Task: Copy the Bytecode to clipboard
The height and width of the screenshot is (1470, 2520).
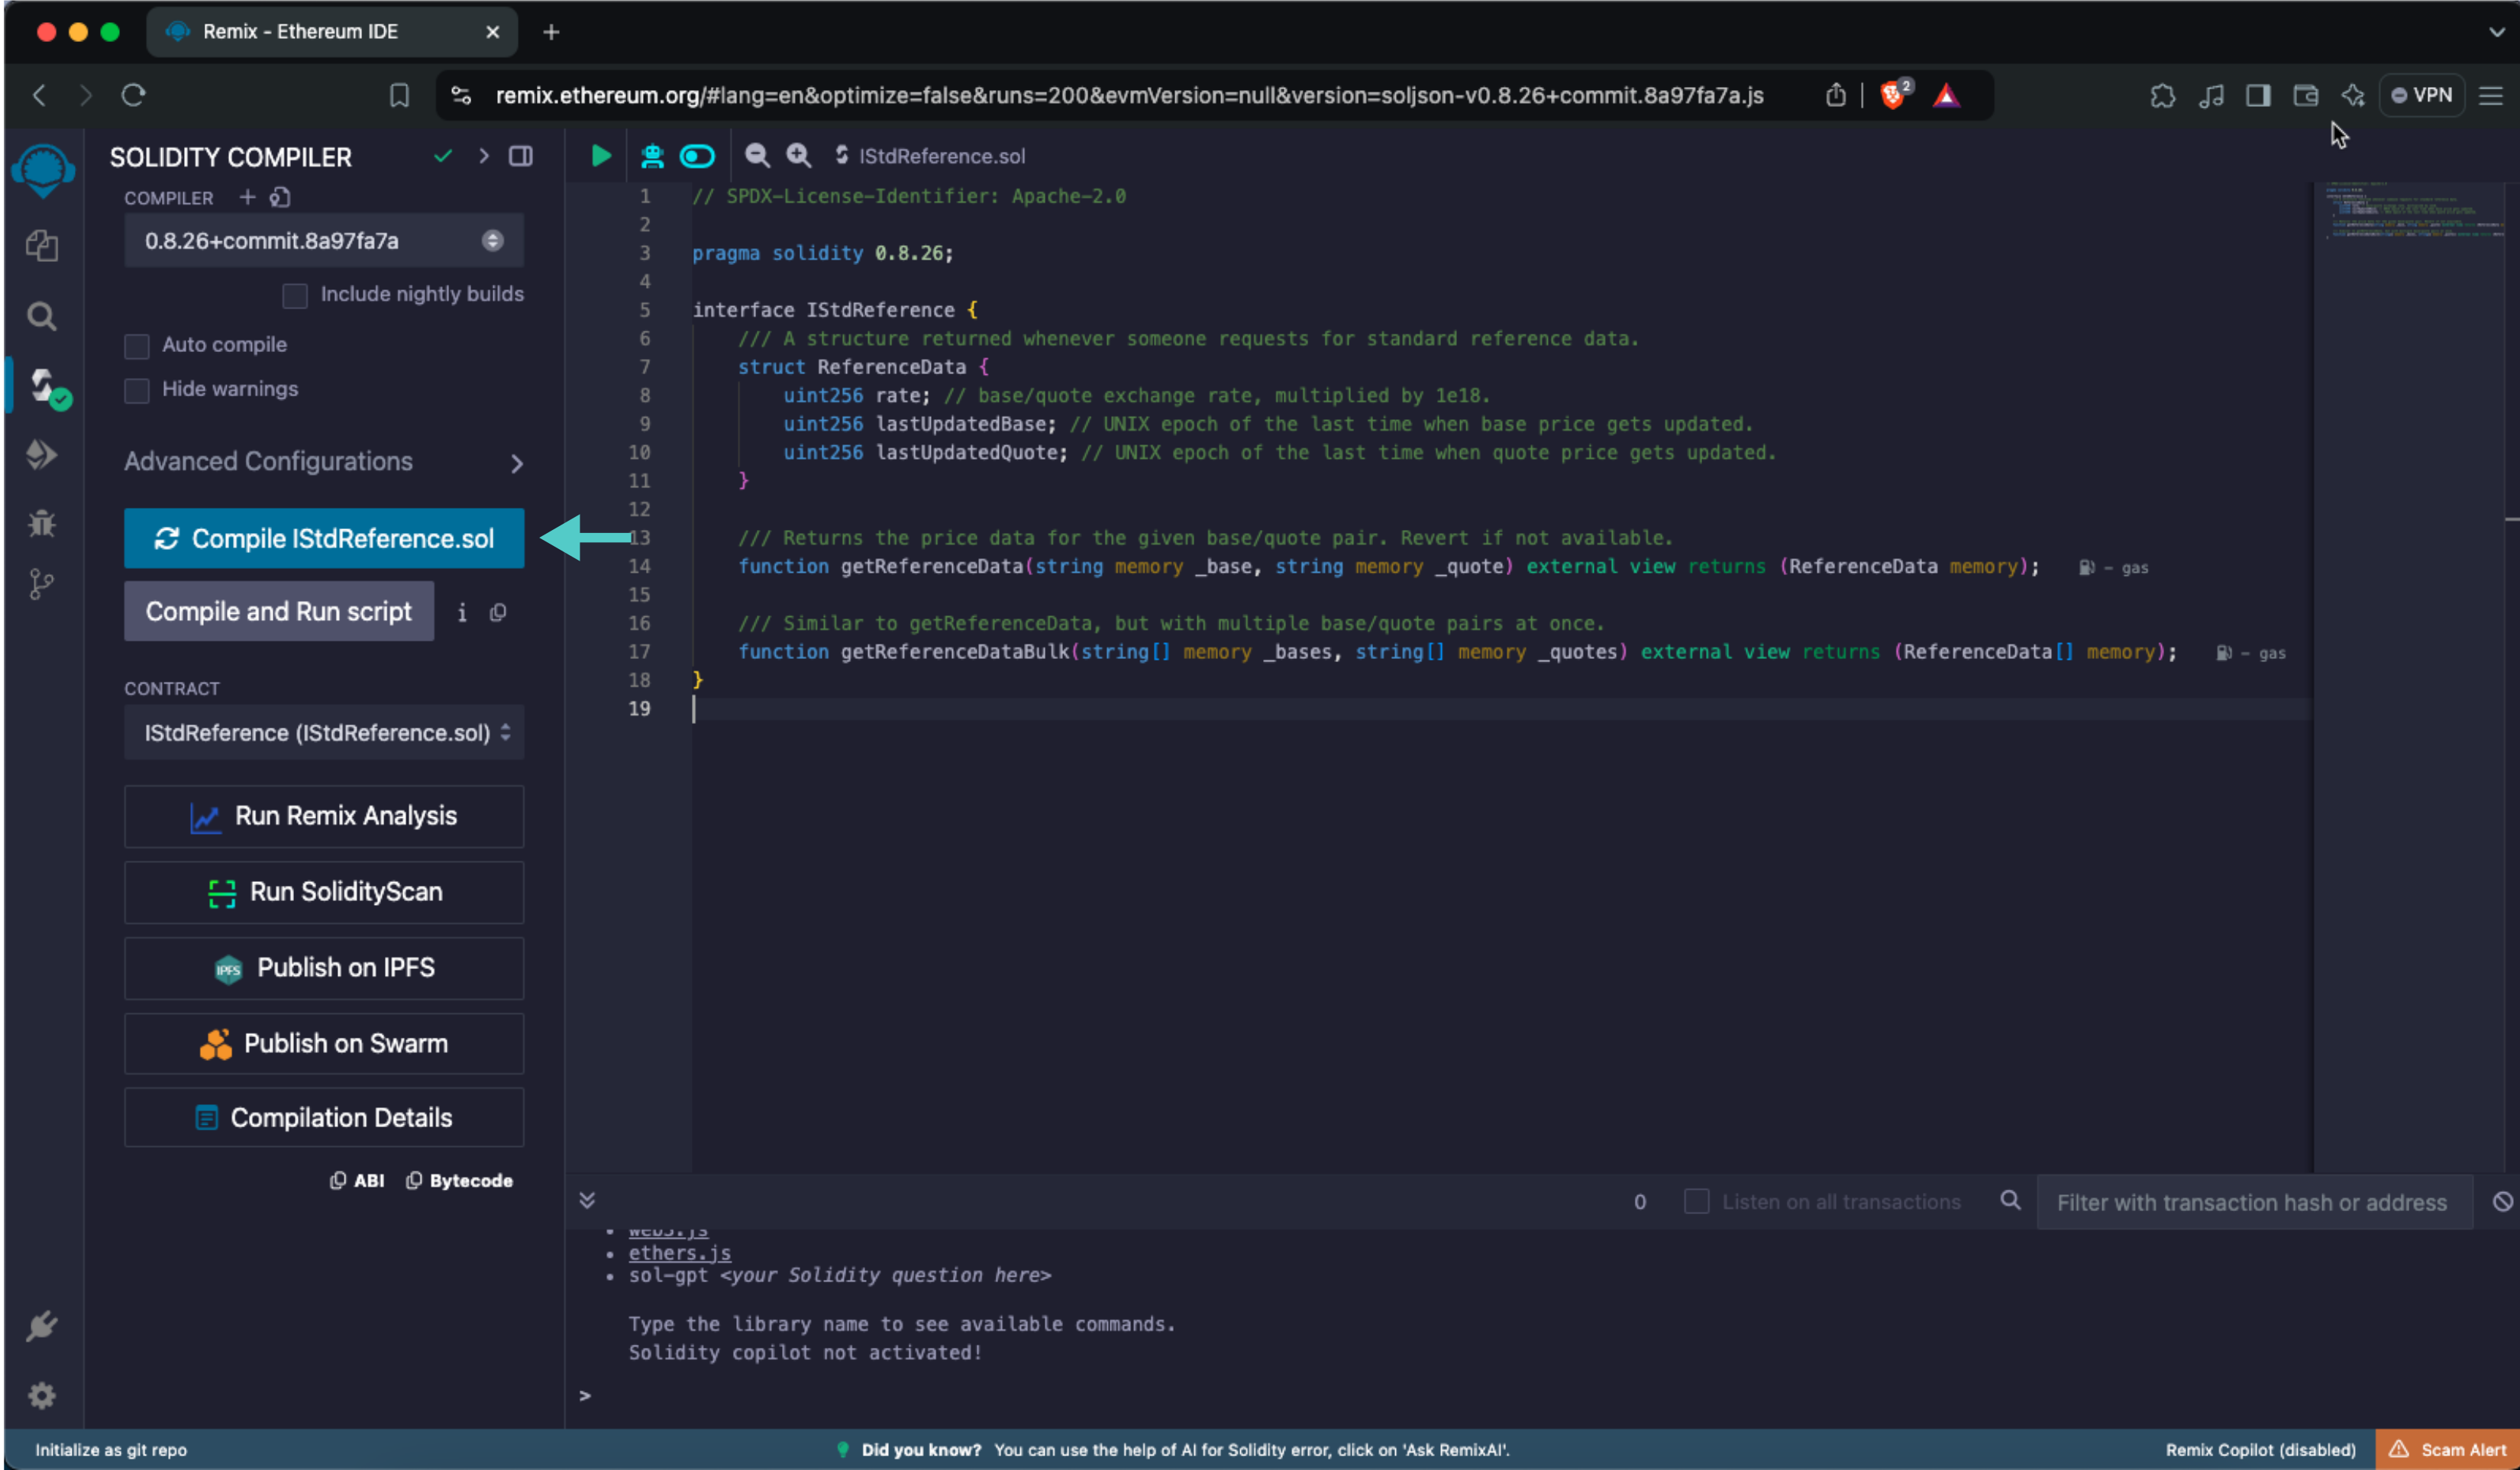Action: [459, 1180]
